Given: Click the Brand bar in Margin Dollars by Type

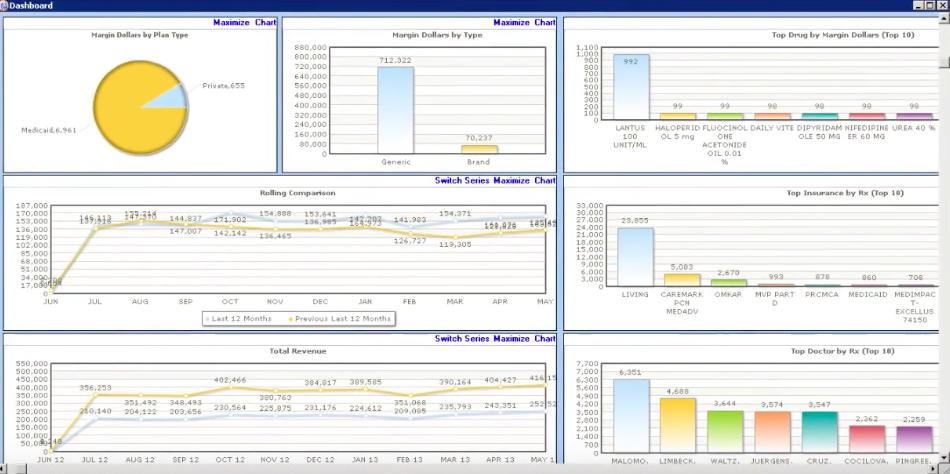Looking at the screenshot, I should [x=479, y=149].
